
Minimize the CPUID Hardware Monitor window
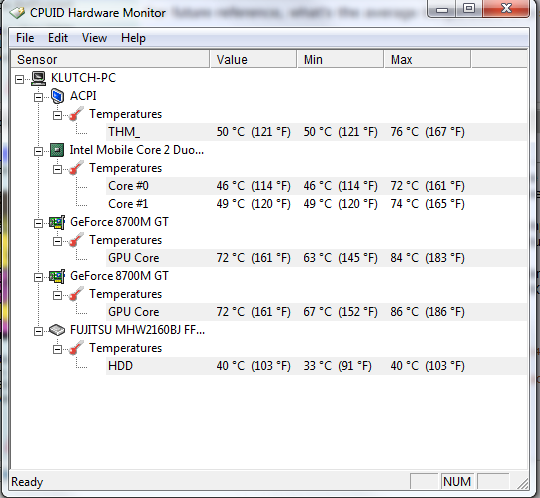442,9
